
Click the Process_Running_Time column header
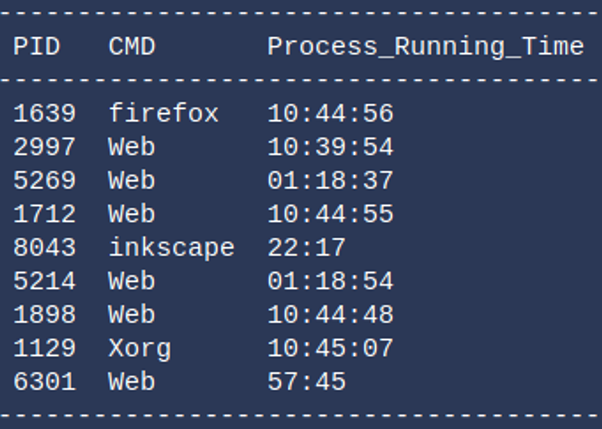(x=425, y=47)
